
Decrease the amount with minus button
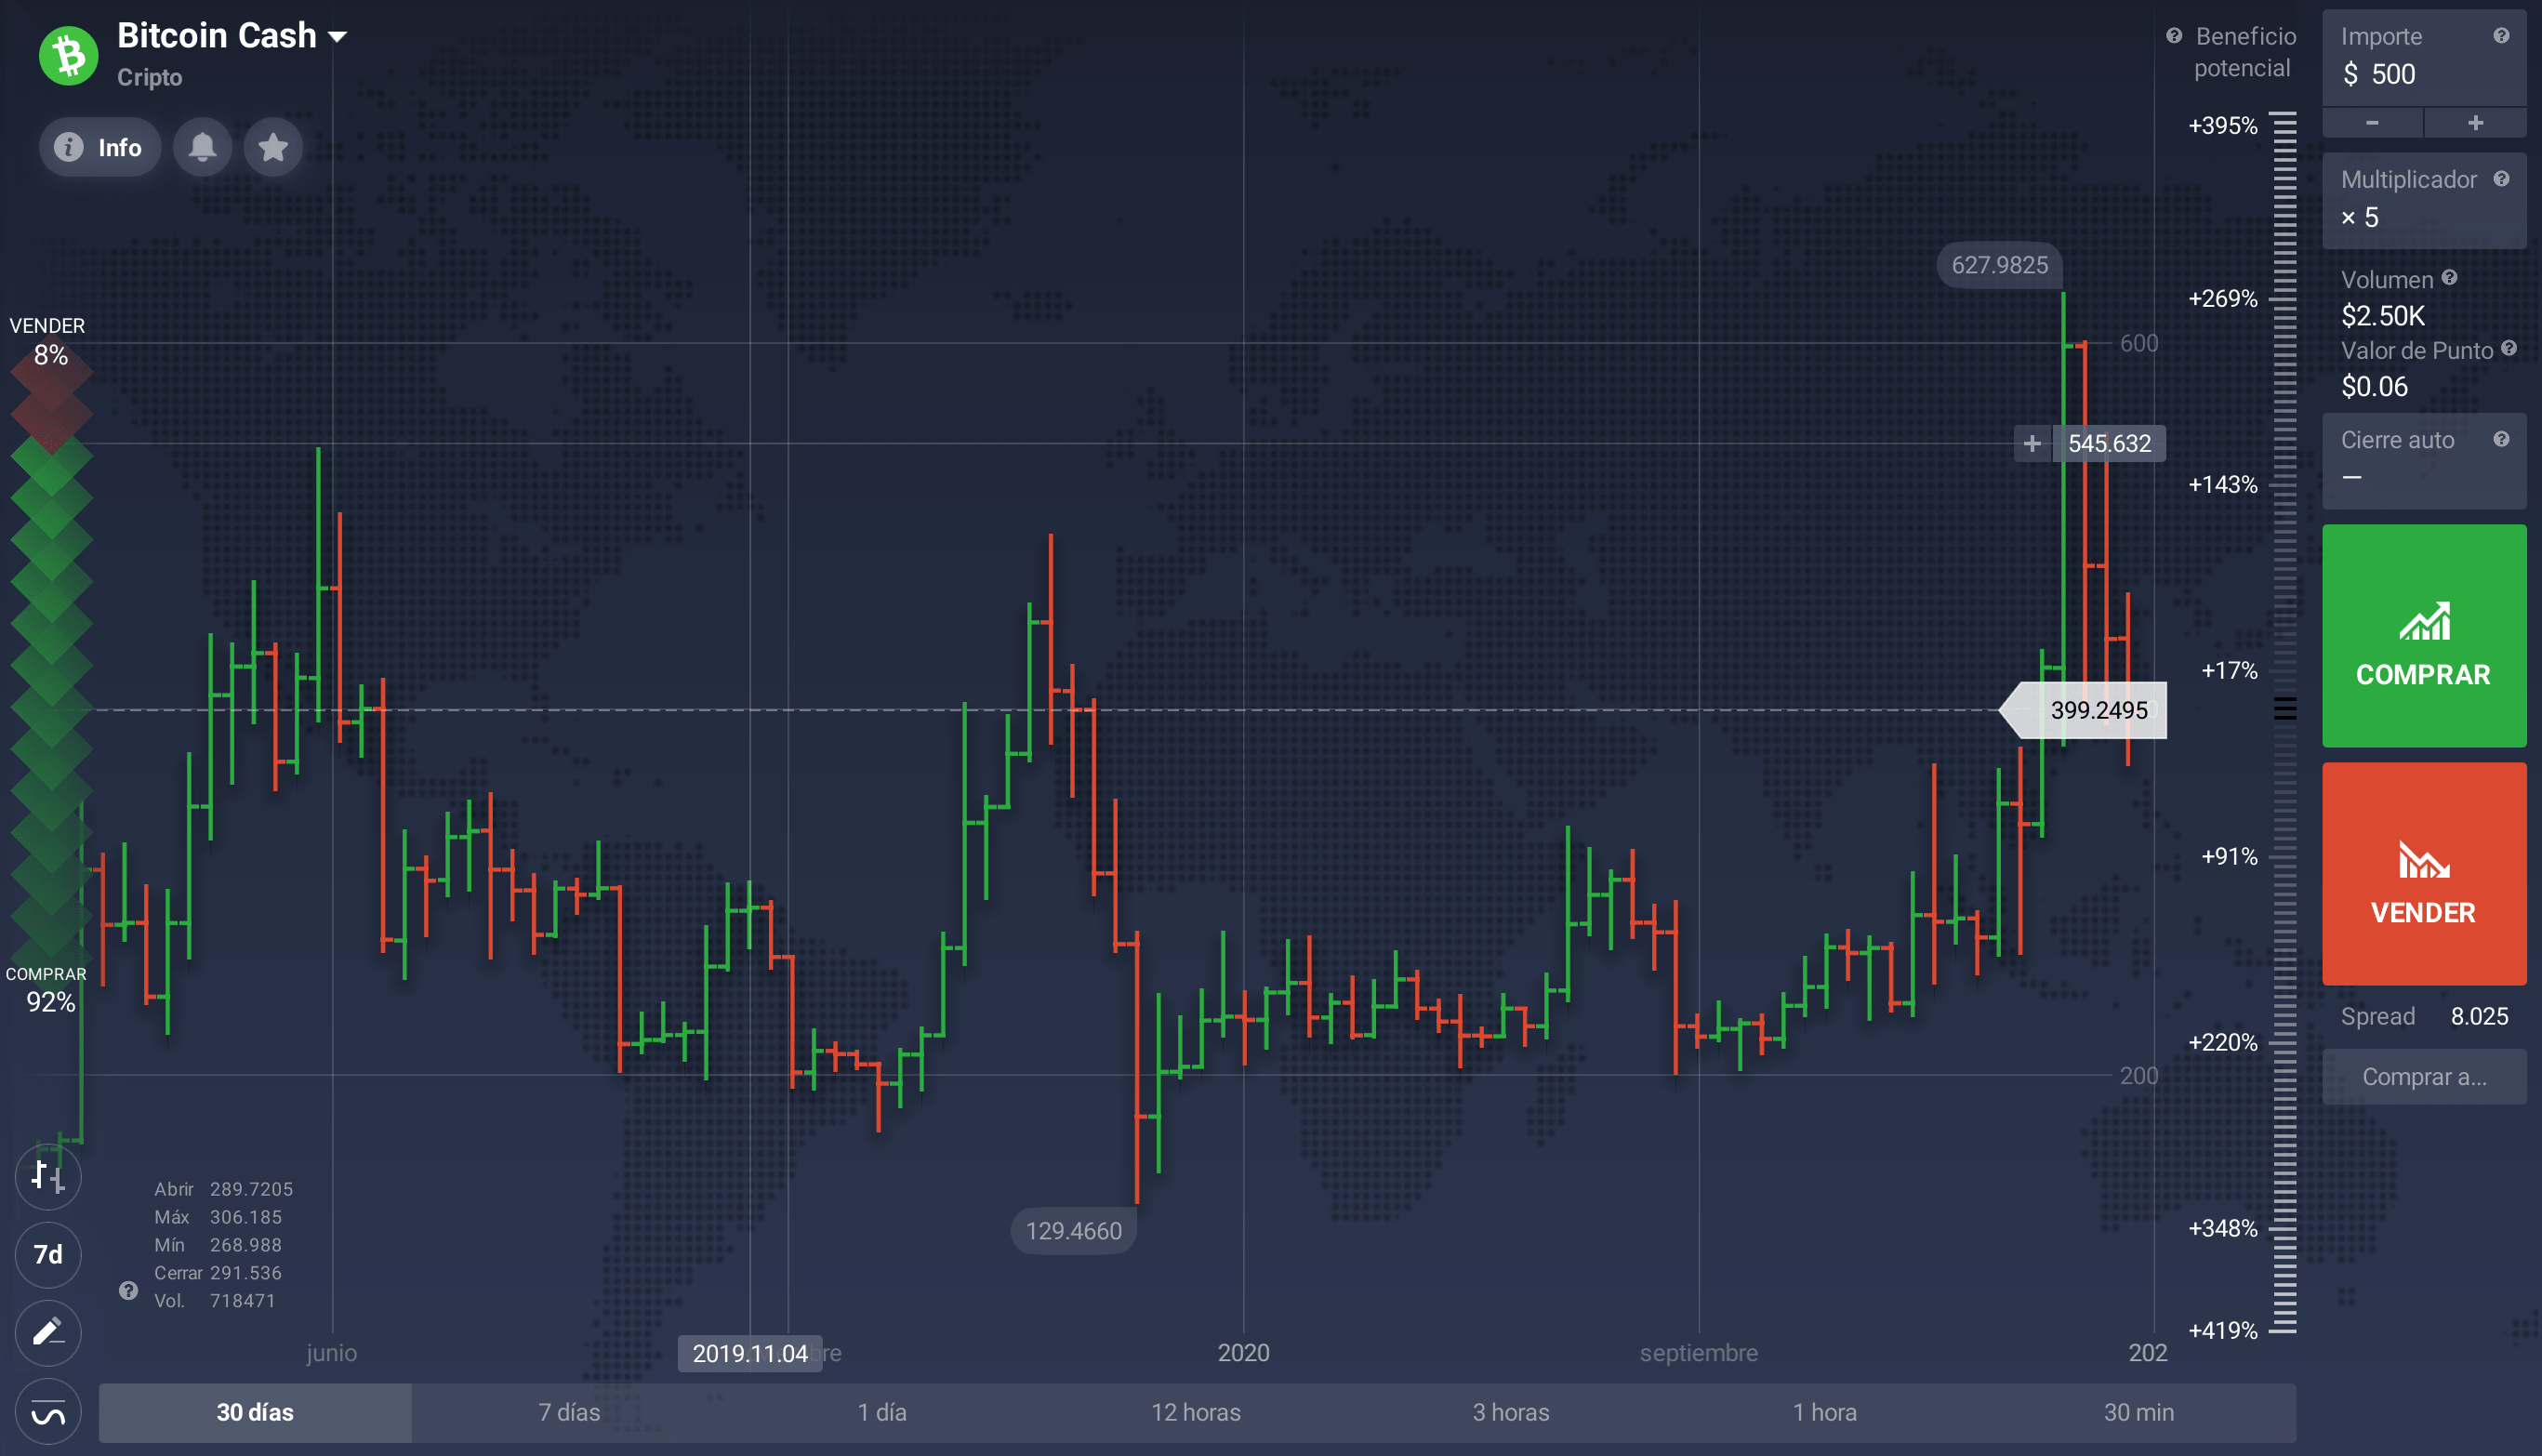coord(2372,122)
